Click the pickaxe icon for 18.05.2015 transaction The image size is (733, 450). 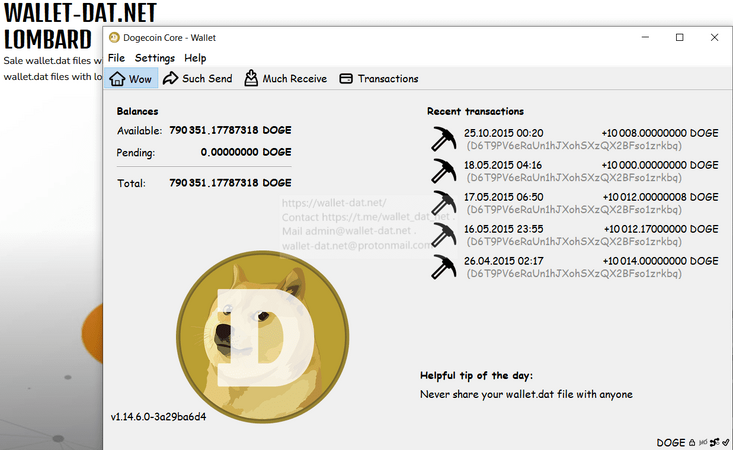[x=443, y=171]
